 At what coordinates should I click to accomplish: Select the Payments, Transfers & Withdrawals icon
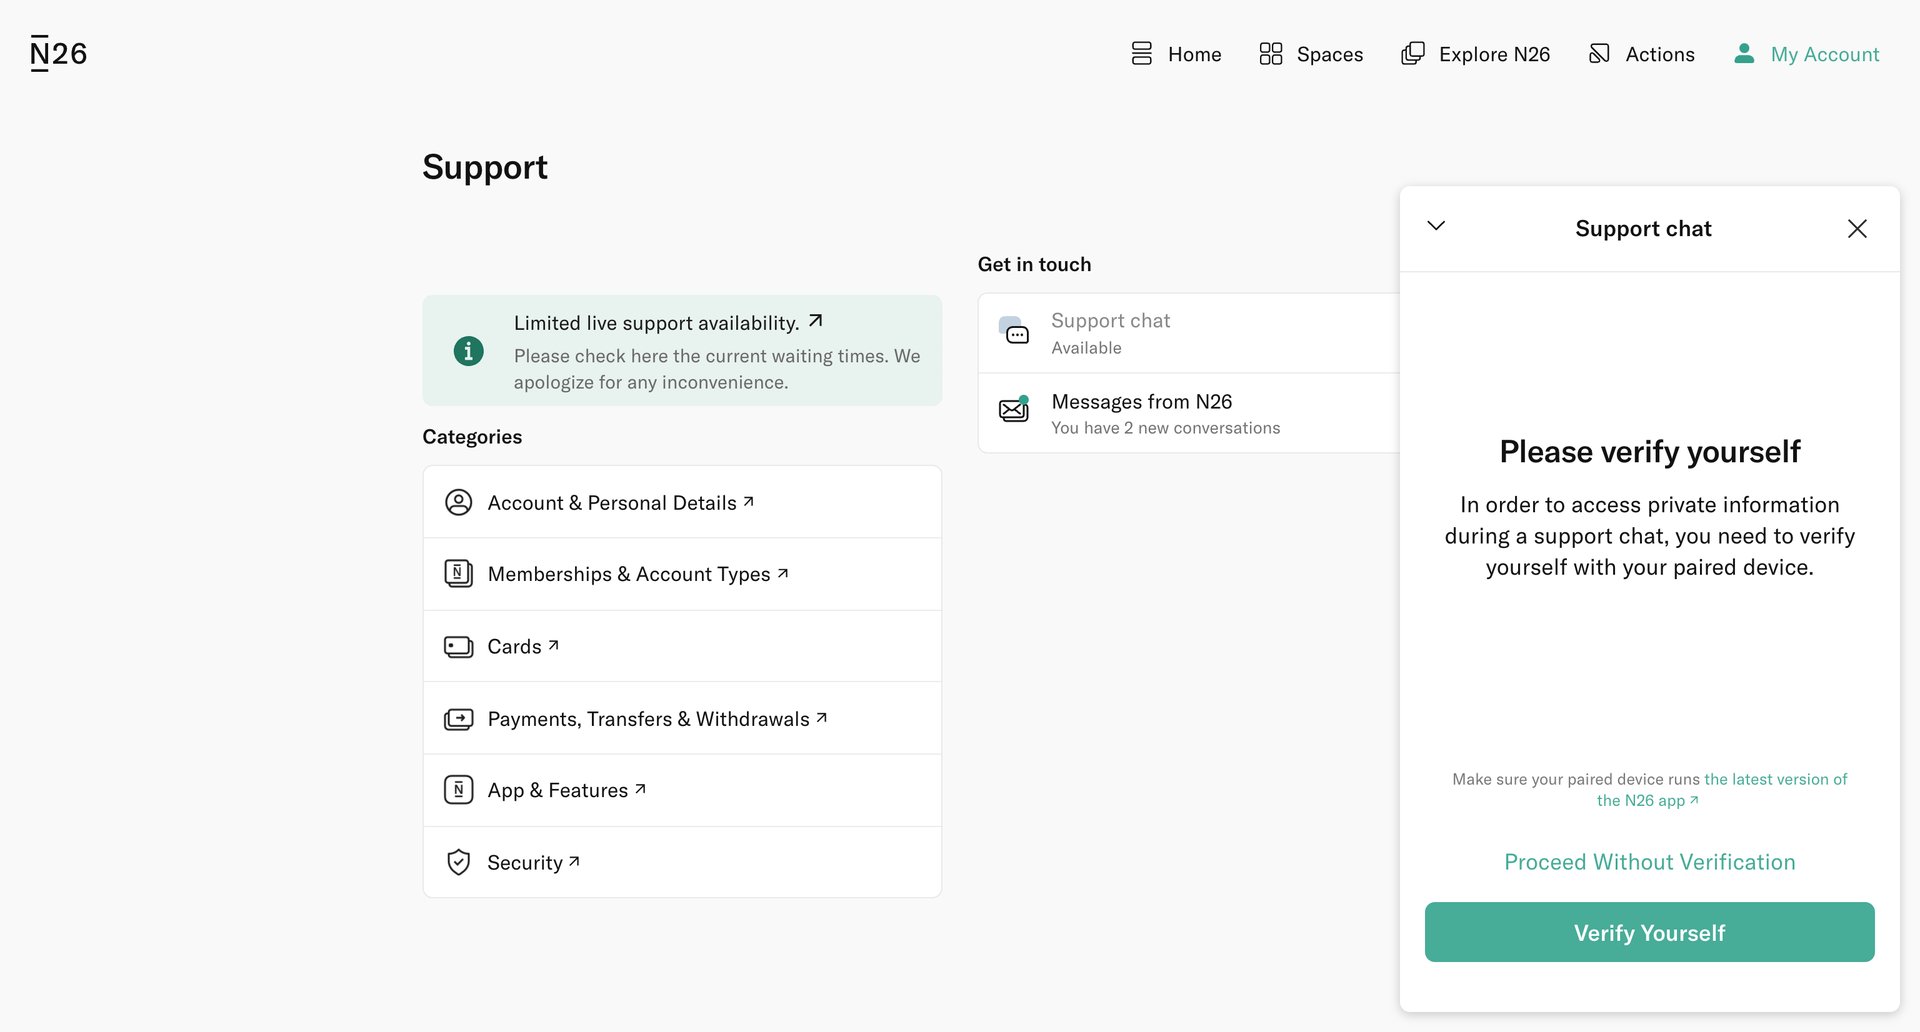459,718
